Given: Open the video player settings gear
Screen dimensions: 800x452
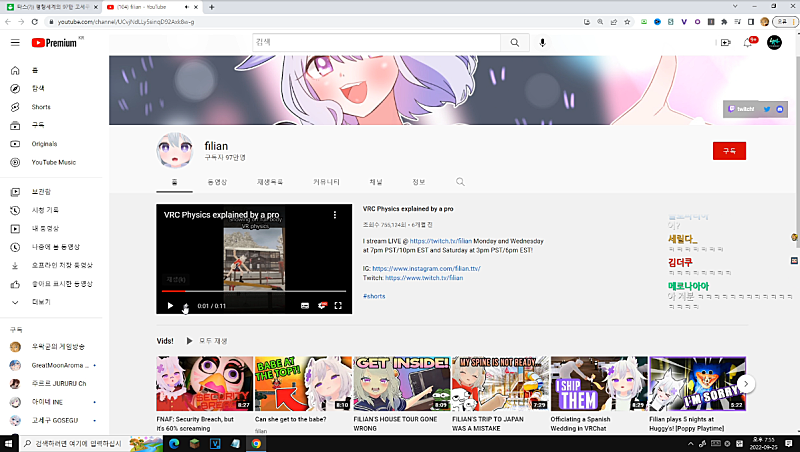Looking at the screenshot, I should pos(322,305).
